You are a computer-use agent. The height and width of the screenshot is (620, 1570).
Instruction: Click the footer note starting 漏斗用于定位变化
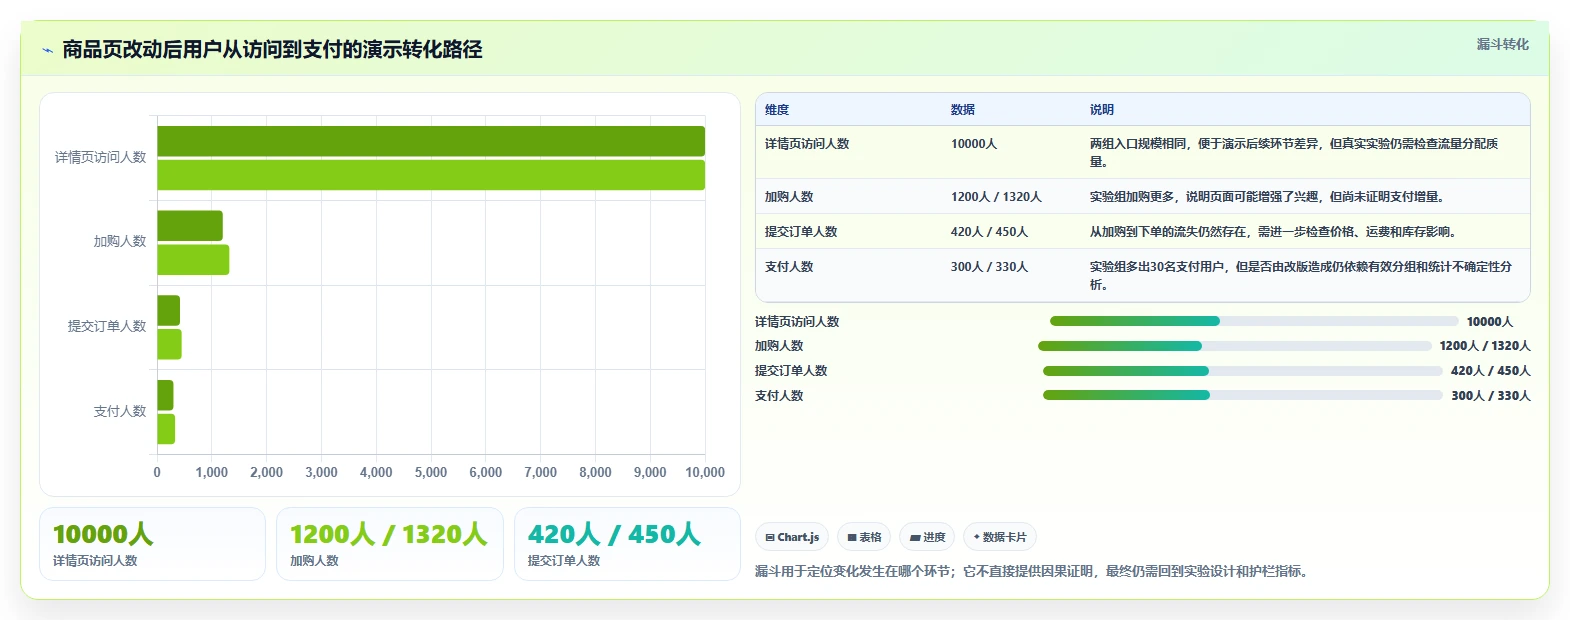(x=1034, y=572)
